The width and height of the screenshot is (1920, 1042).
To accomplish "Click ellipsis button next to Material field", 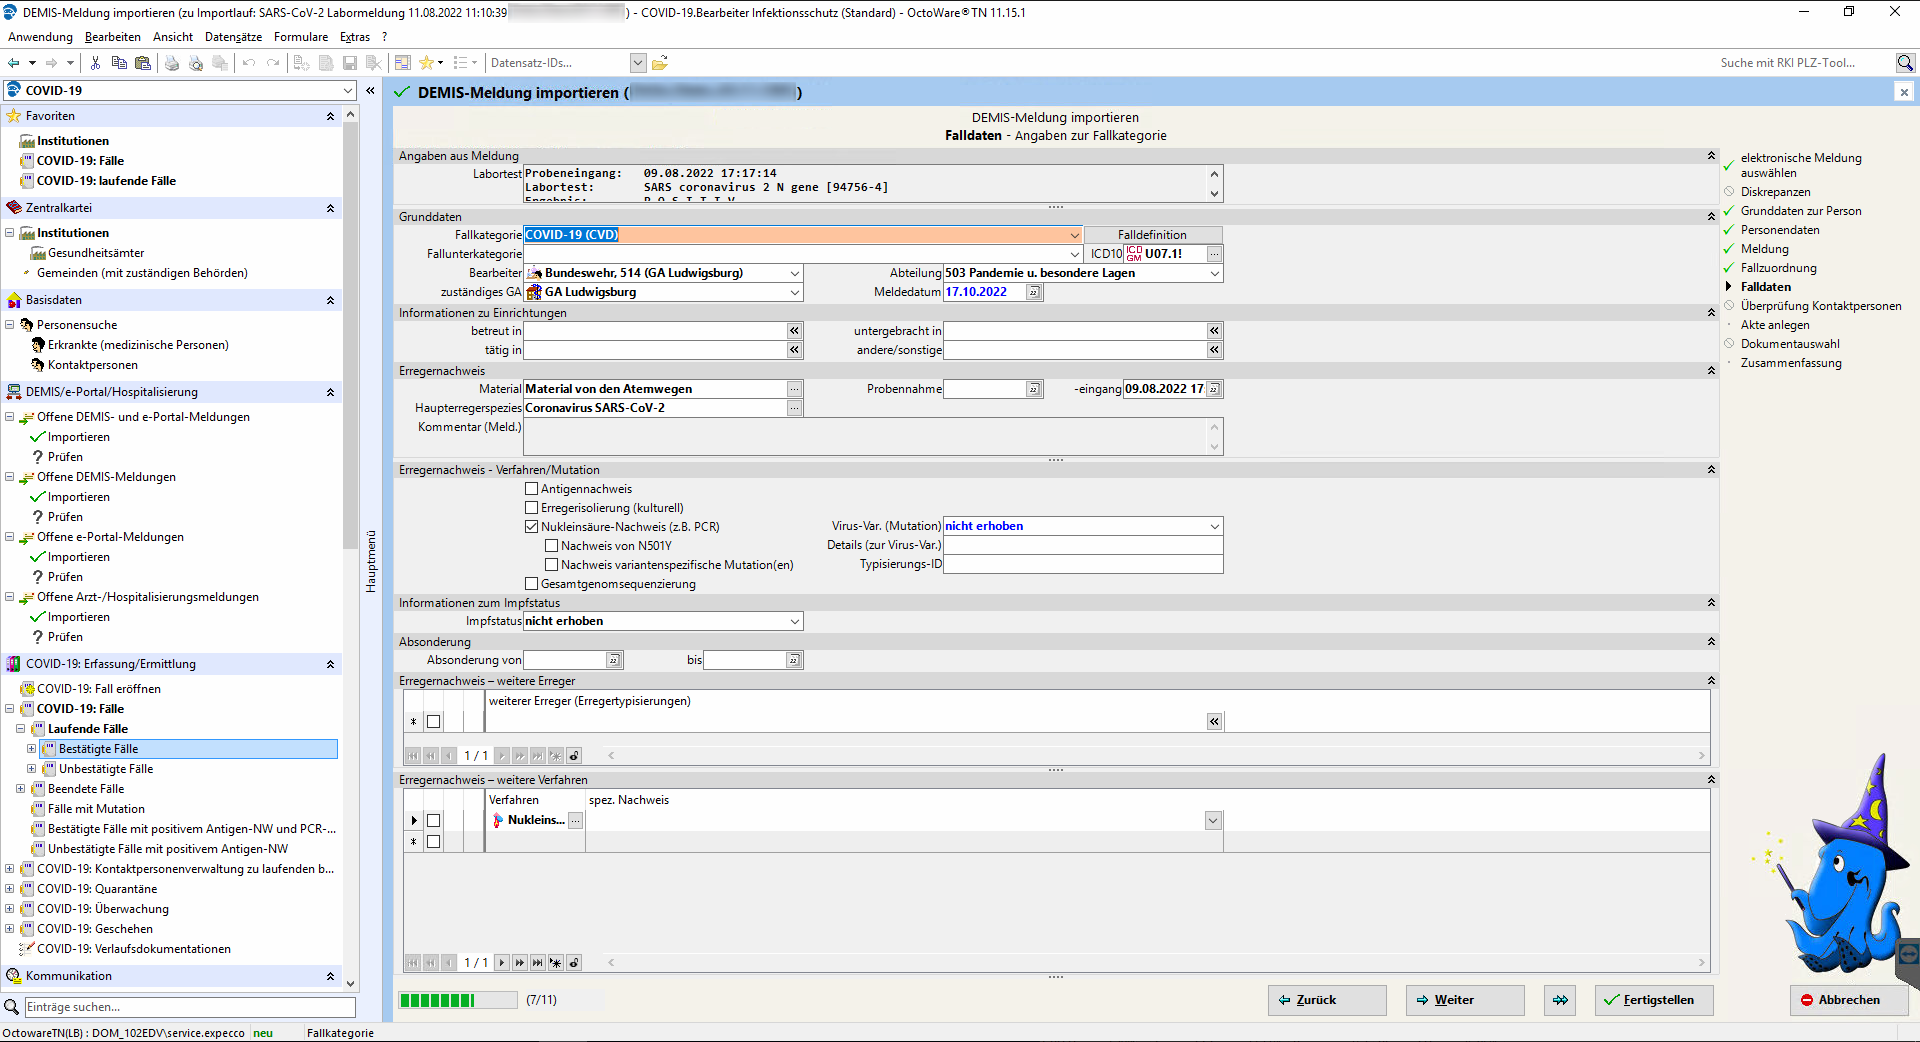I will pyautogui.click(x=794, y=389).
